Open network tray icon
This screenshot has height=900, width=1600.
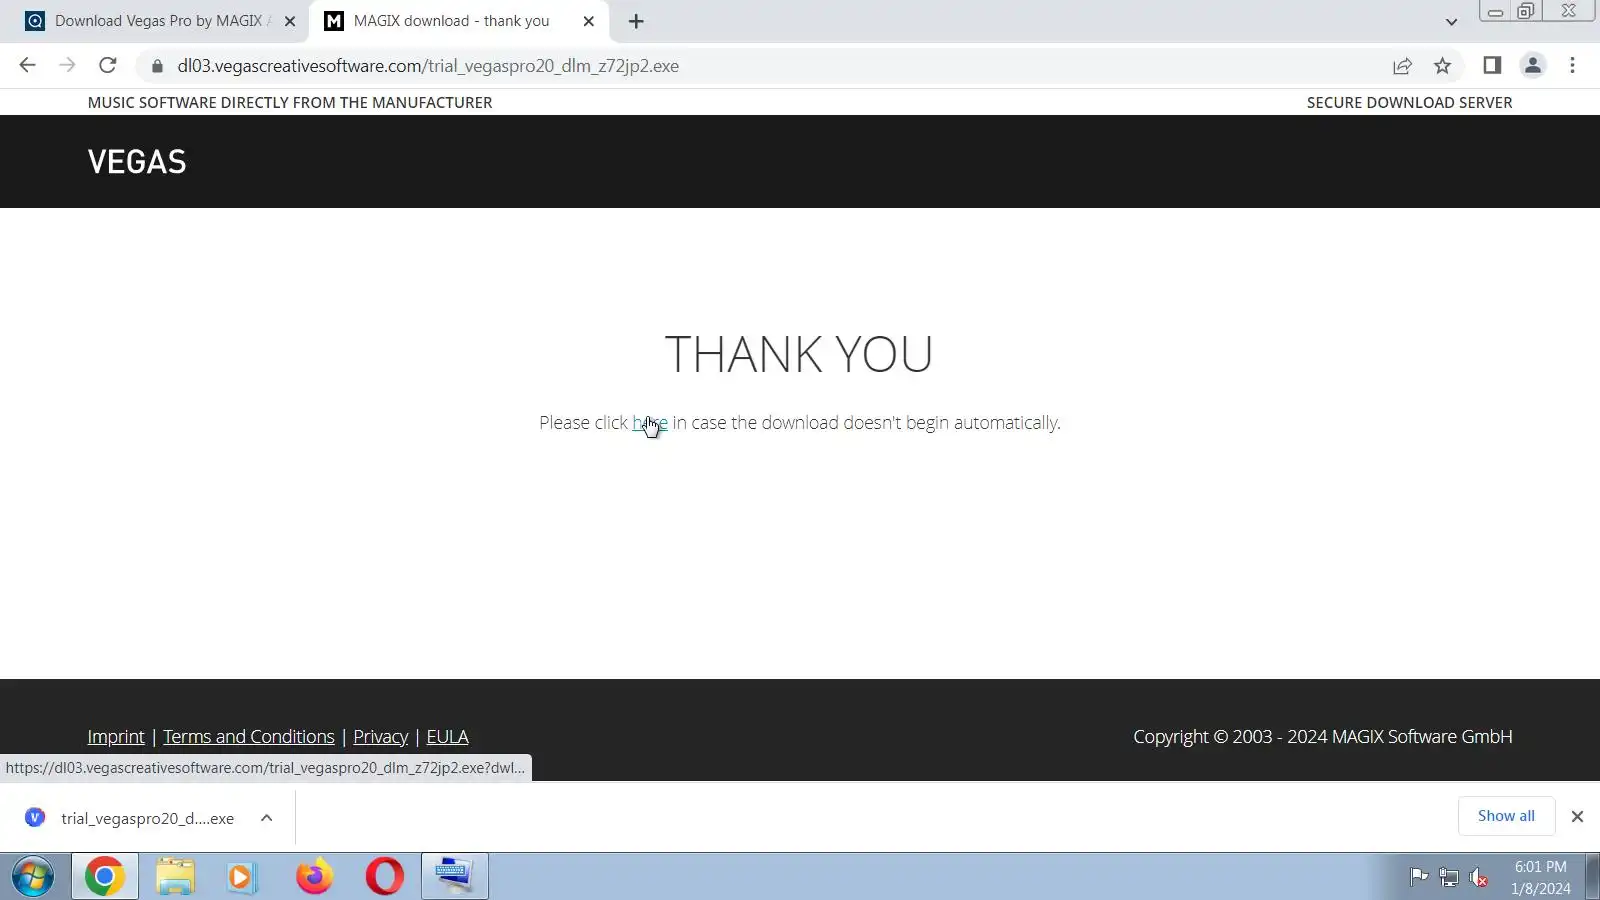[1449, 877]
